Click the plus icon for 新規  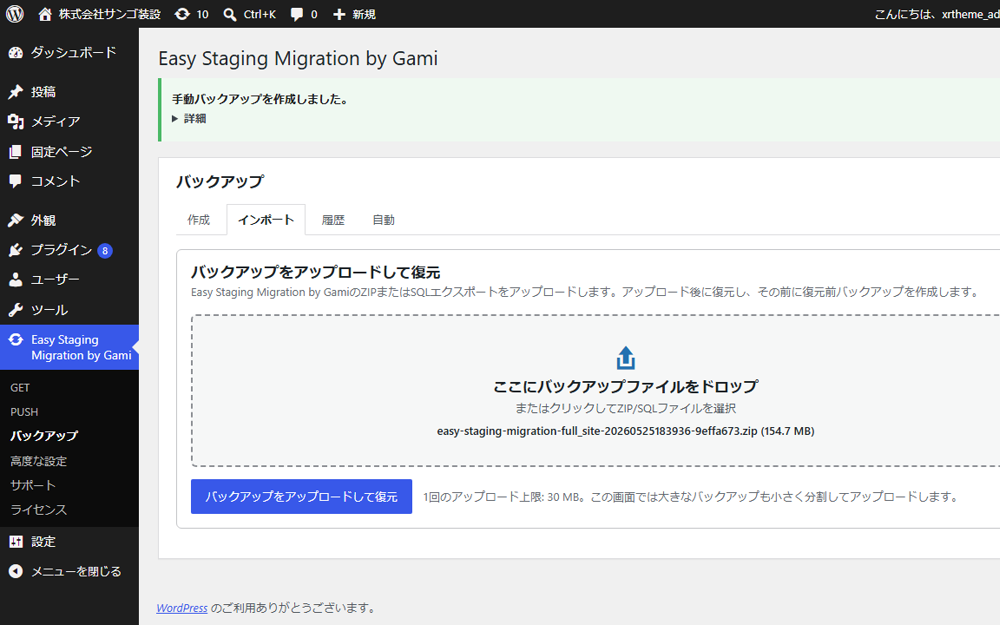tap(339, 15)
